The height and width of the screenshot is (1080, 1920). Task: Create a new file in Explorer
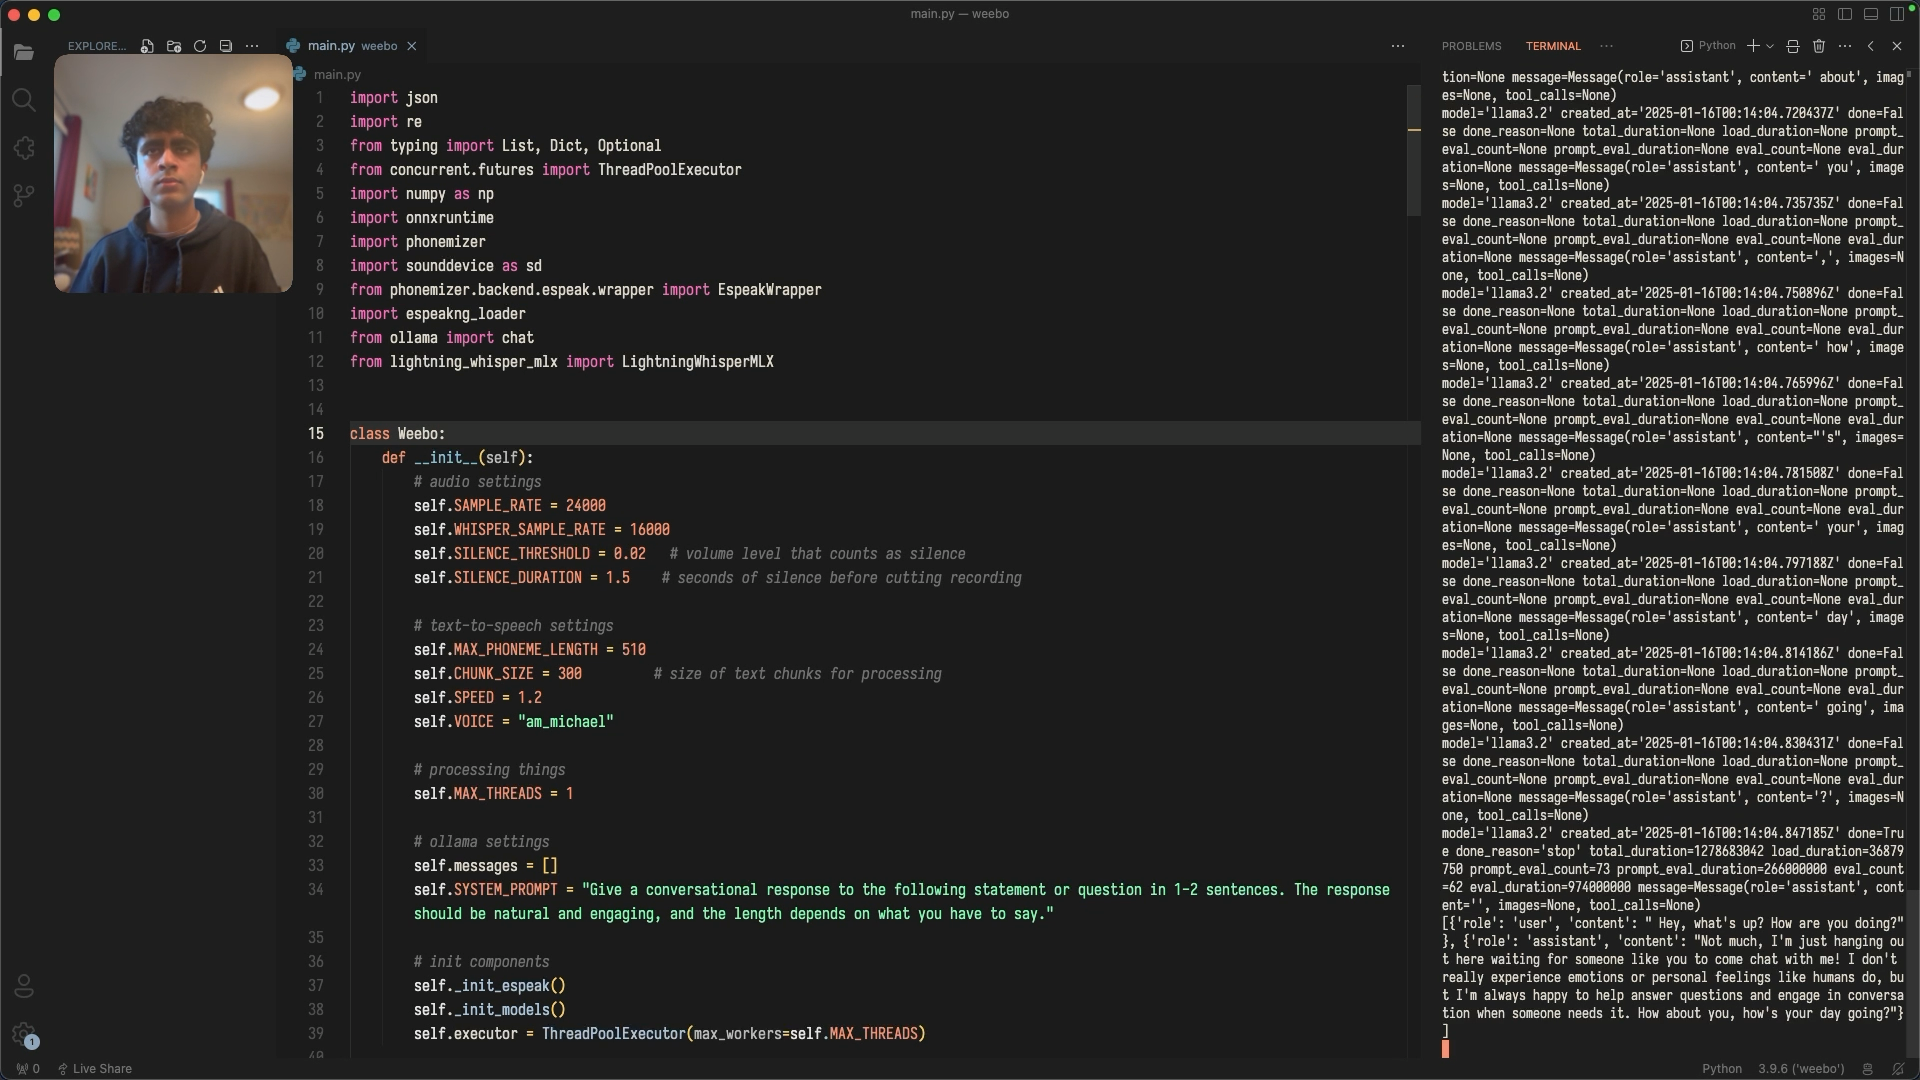click(x=147, y=46)
